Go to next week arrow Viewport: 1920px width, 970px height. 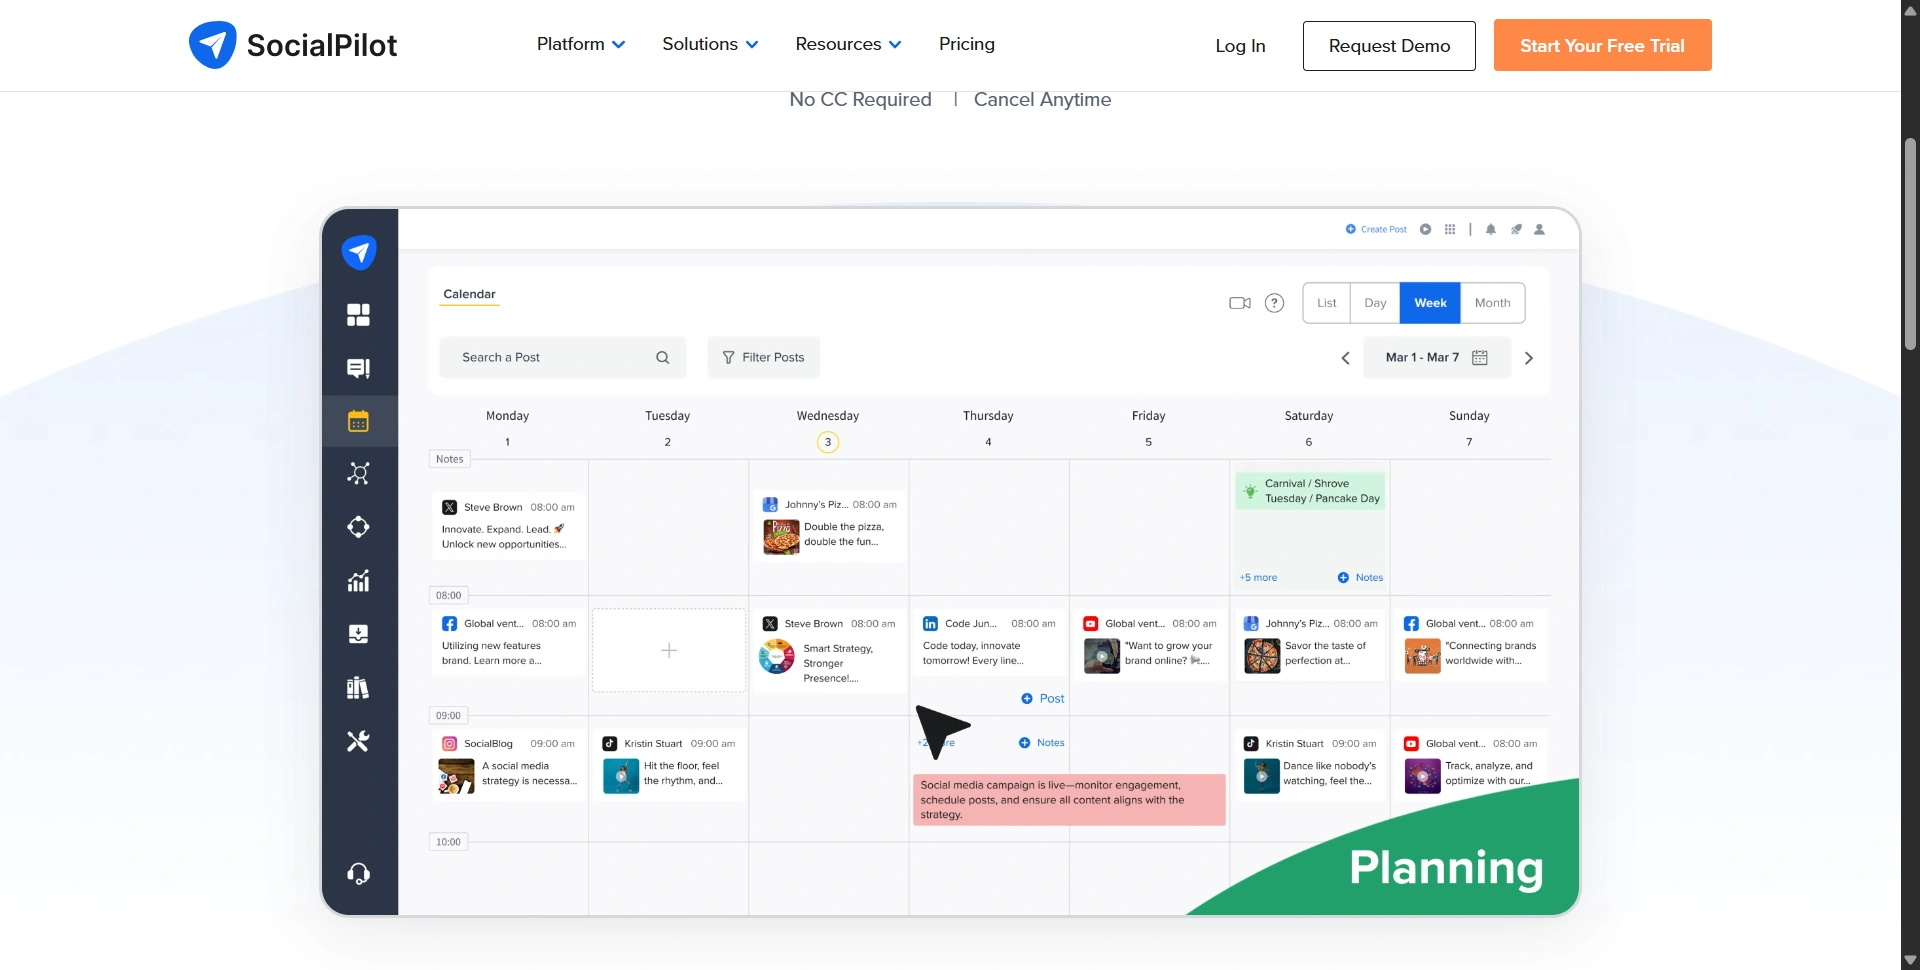click(x=1528, y=358)
